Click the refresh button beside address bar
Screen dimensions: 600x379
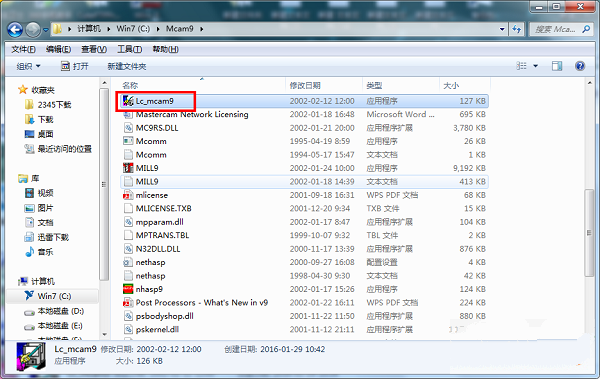(x=516, y=29)
